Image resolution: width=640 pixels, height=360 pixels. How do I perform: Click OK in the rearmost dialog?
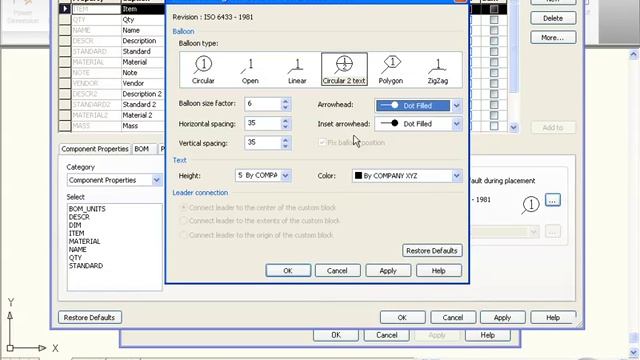point(336,335)
